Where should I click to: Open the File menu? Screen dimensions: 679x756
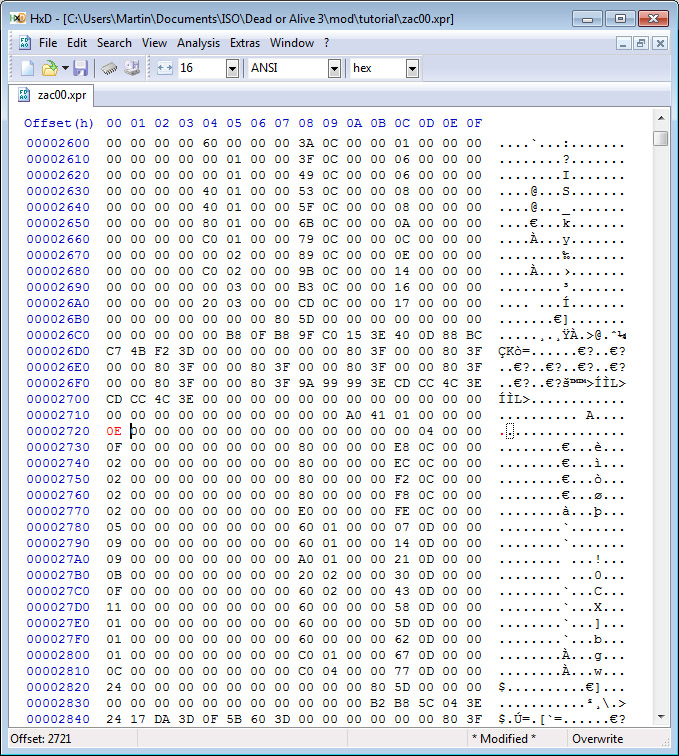point(48,43)
